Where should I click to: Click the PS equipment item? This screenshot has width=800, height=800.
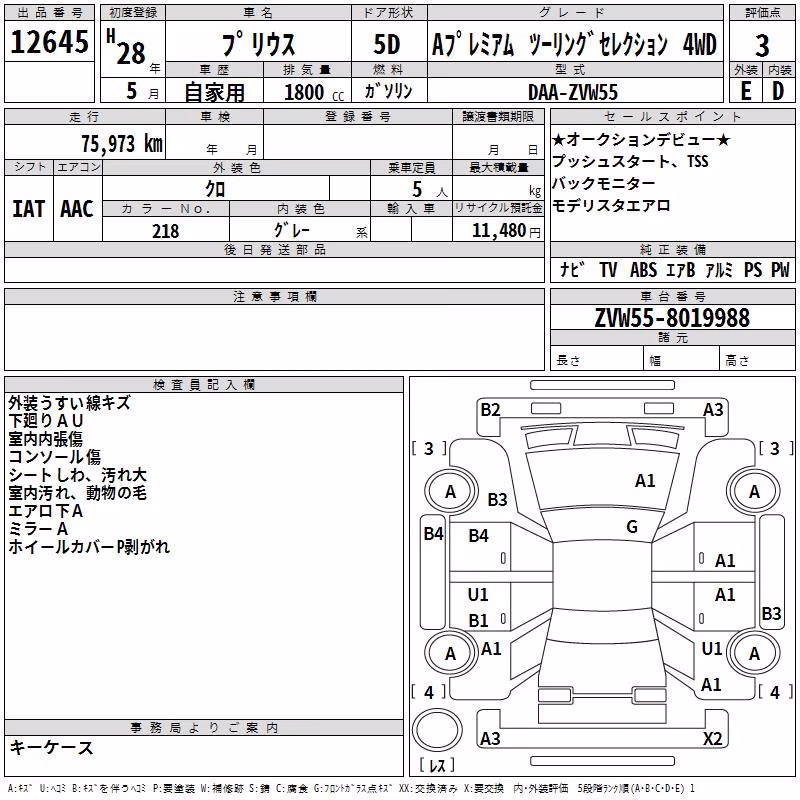(x=753, y=269)
